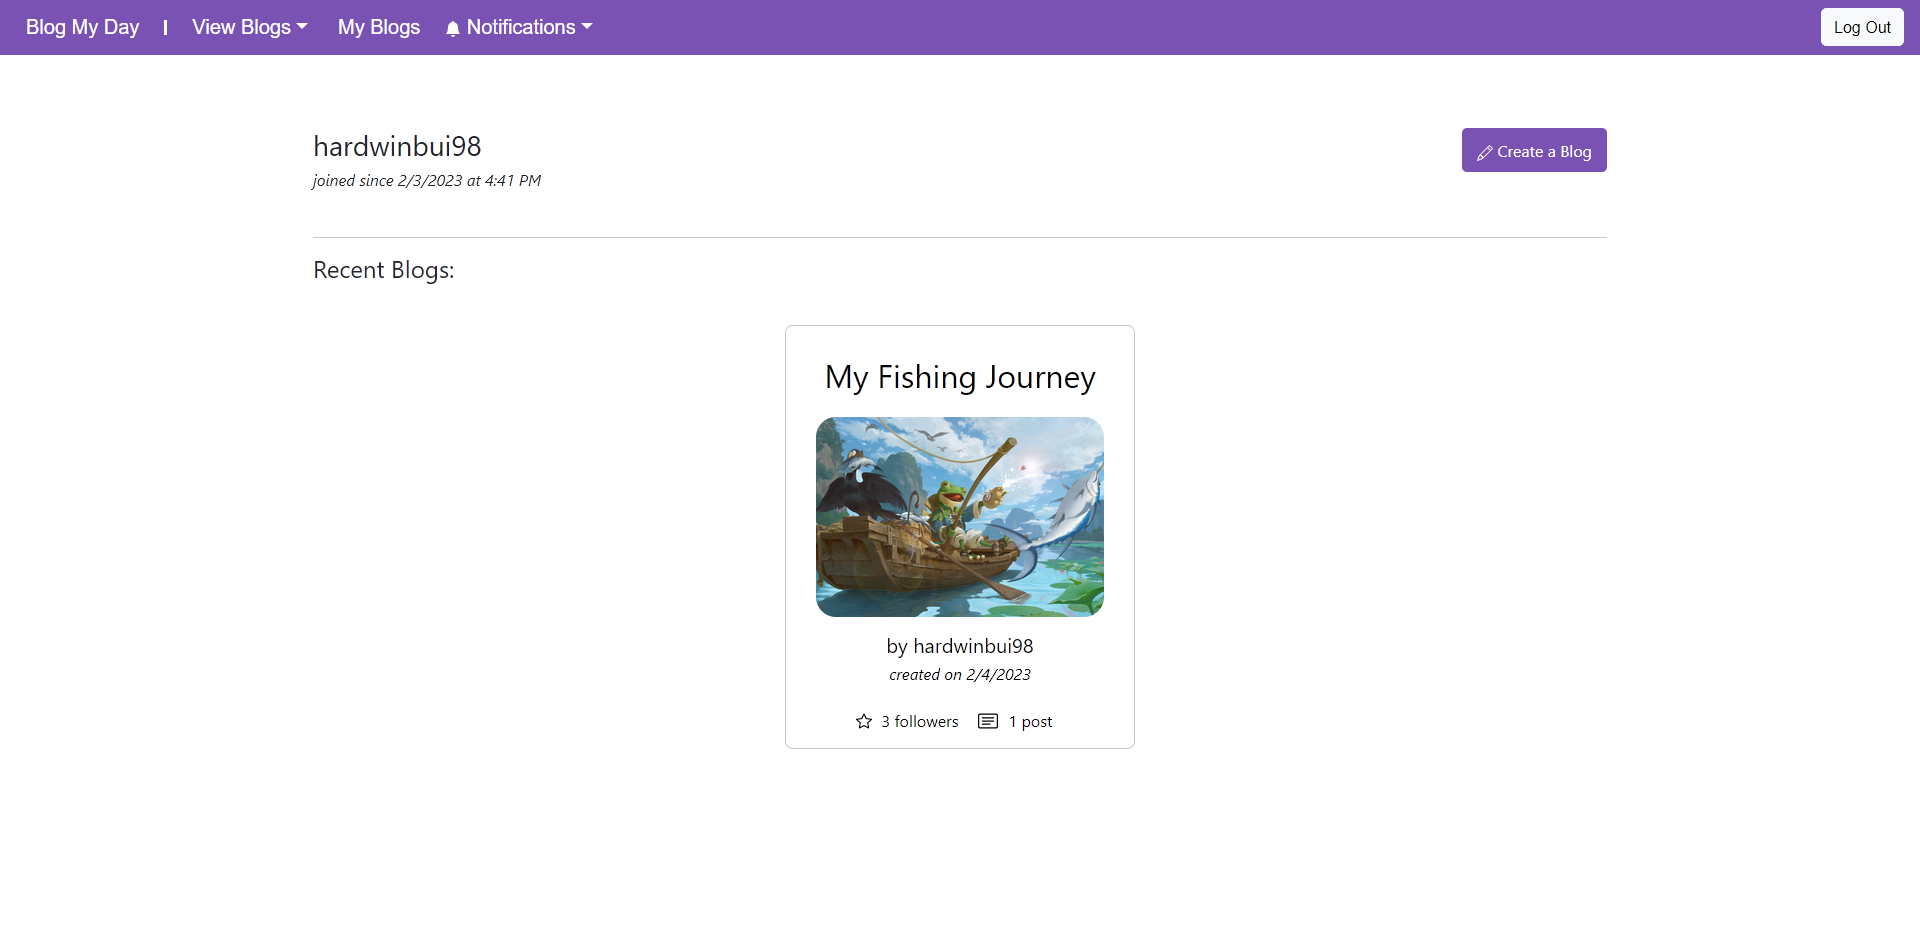Open the My Fishing Journey blog card
The width and height of the screenshot is (1920, 935).
click(959, 536)
